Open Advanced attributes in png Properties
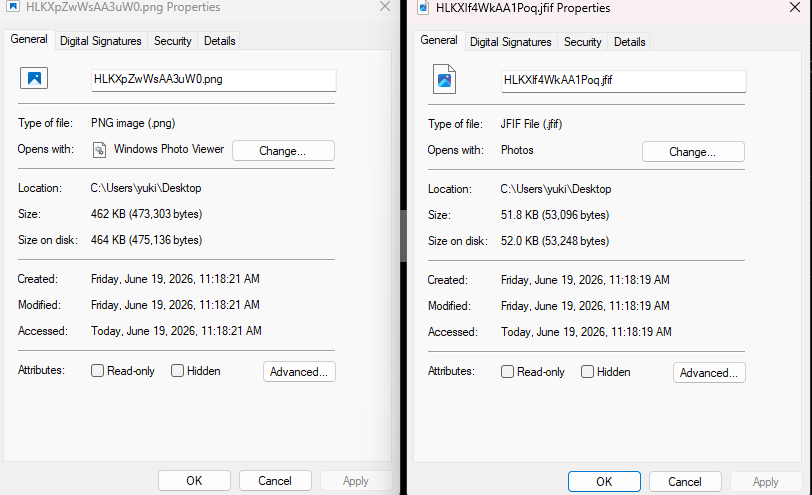Screen dimensions: 812x495 299,372
